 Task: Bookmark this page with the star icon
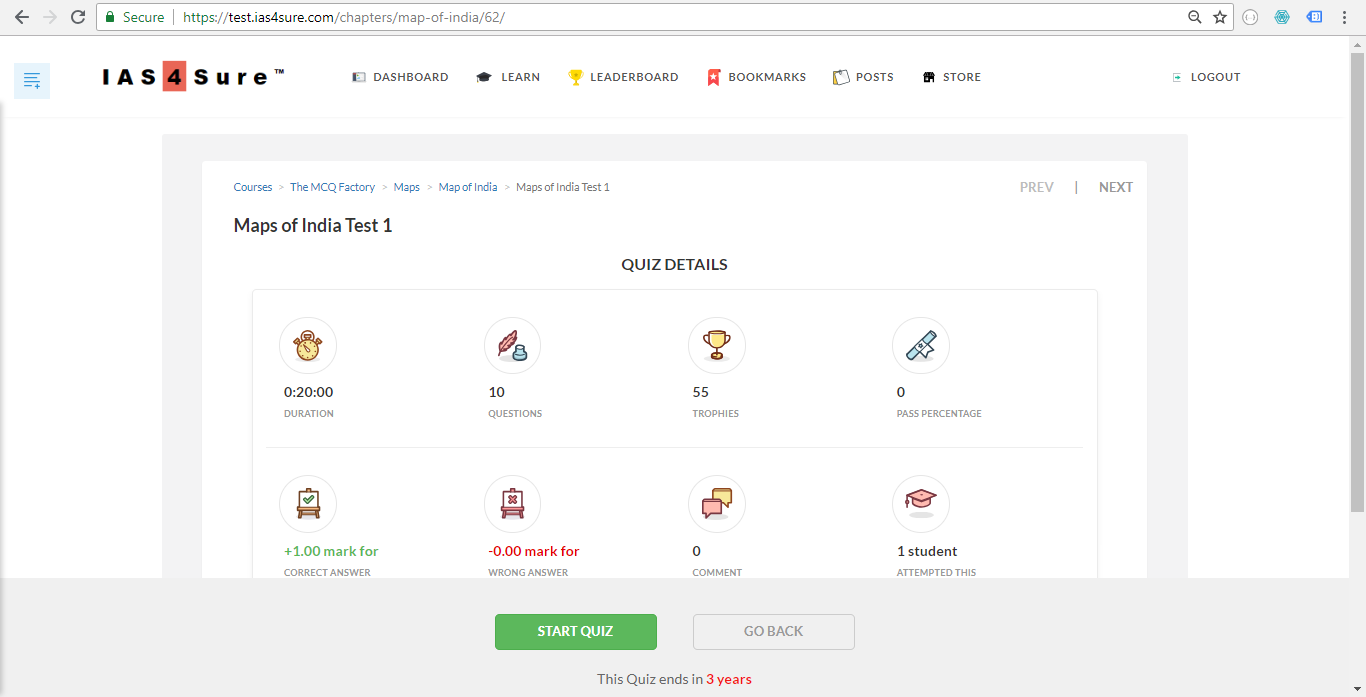1220,17
